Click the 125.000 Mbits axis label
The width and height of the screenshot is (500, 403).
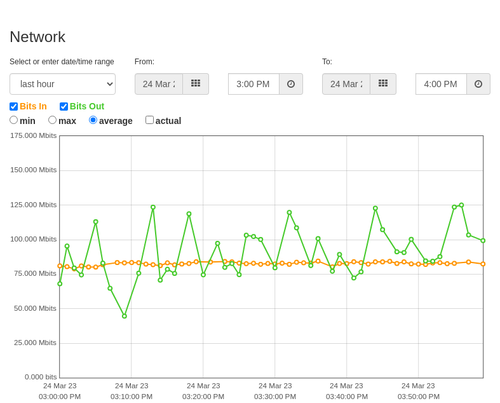pyautogui.click(x=33, y=205)
